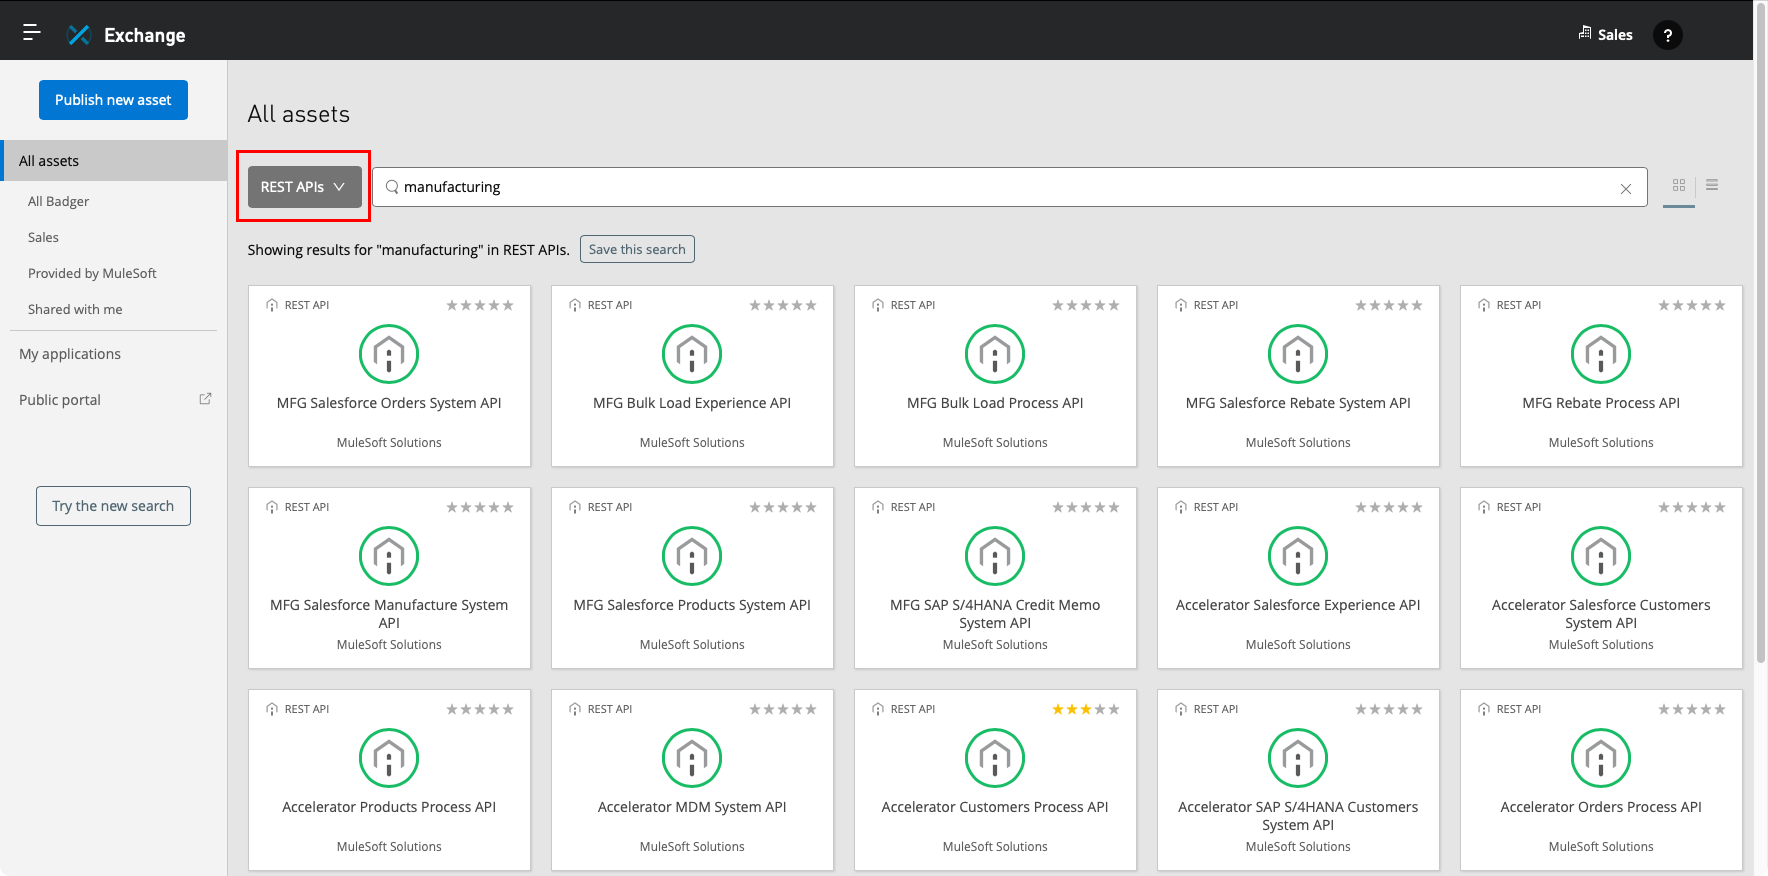The image size is (1768, 876).
Task: Open MFG Bulk Load Process API card icon
Action: click(995, 354)
